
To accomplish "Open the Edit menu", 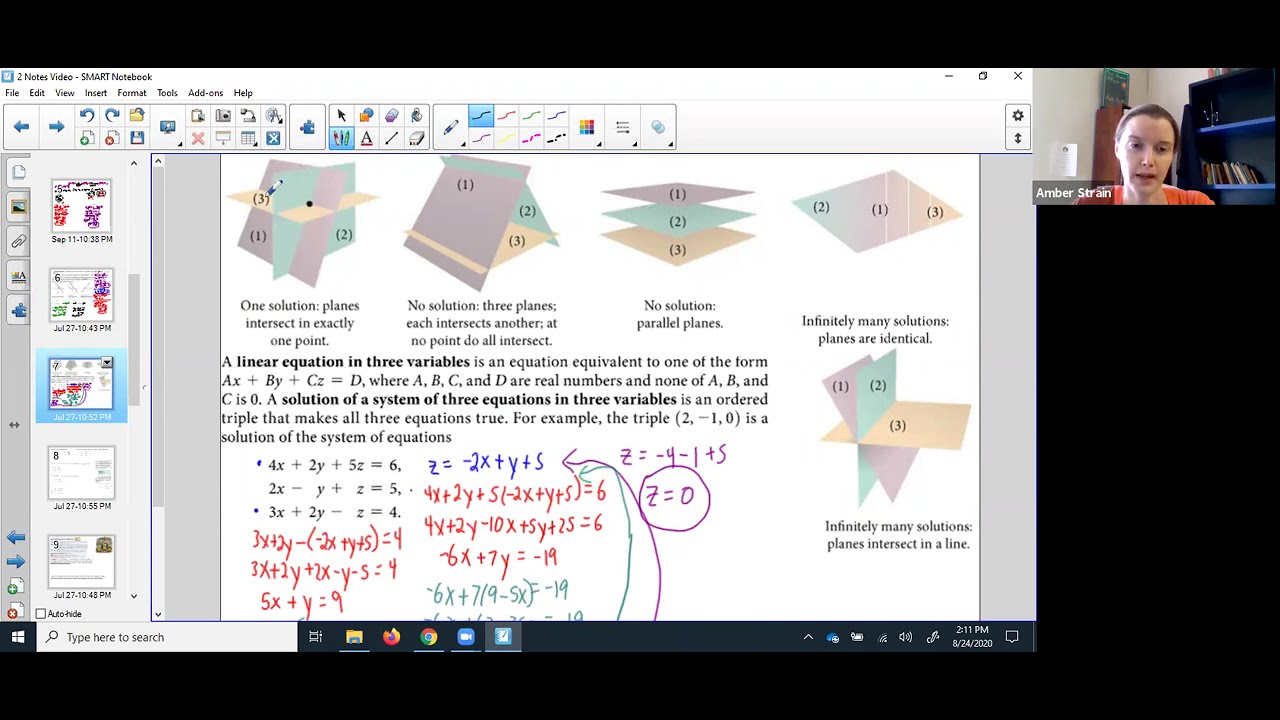I will click(37, 93).
